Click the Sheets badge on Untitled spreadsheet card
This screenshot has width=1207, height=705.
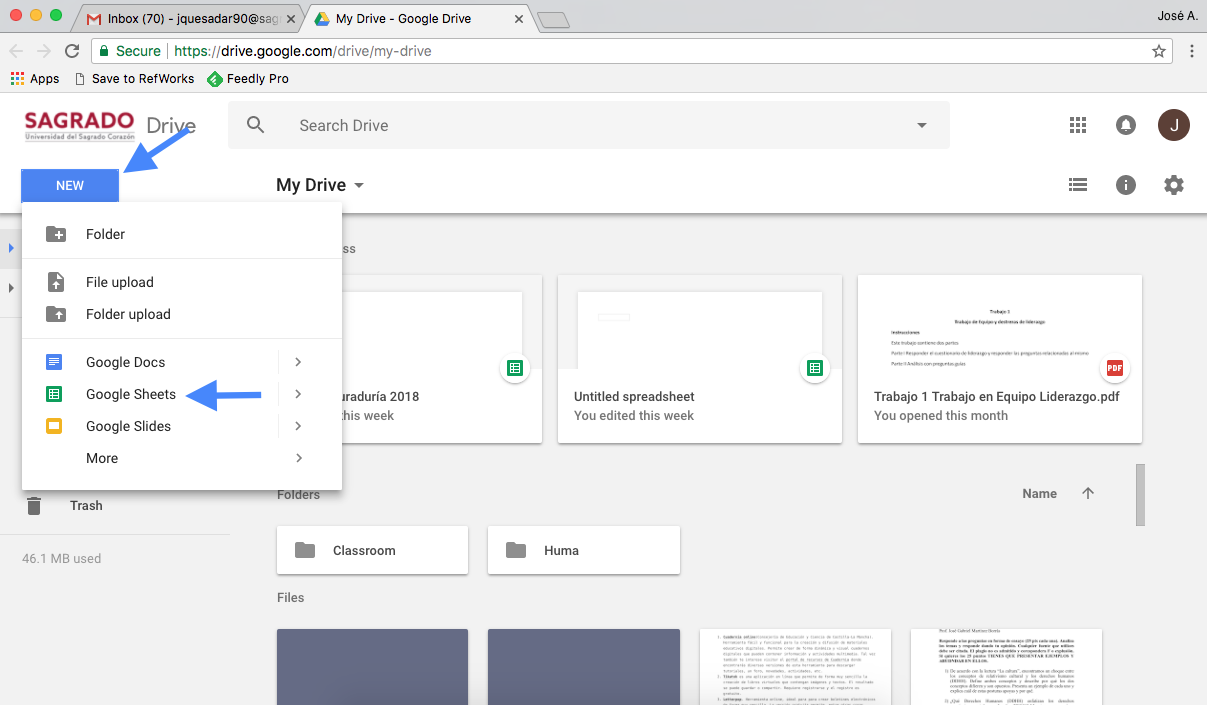pos(815,368)
